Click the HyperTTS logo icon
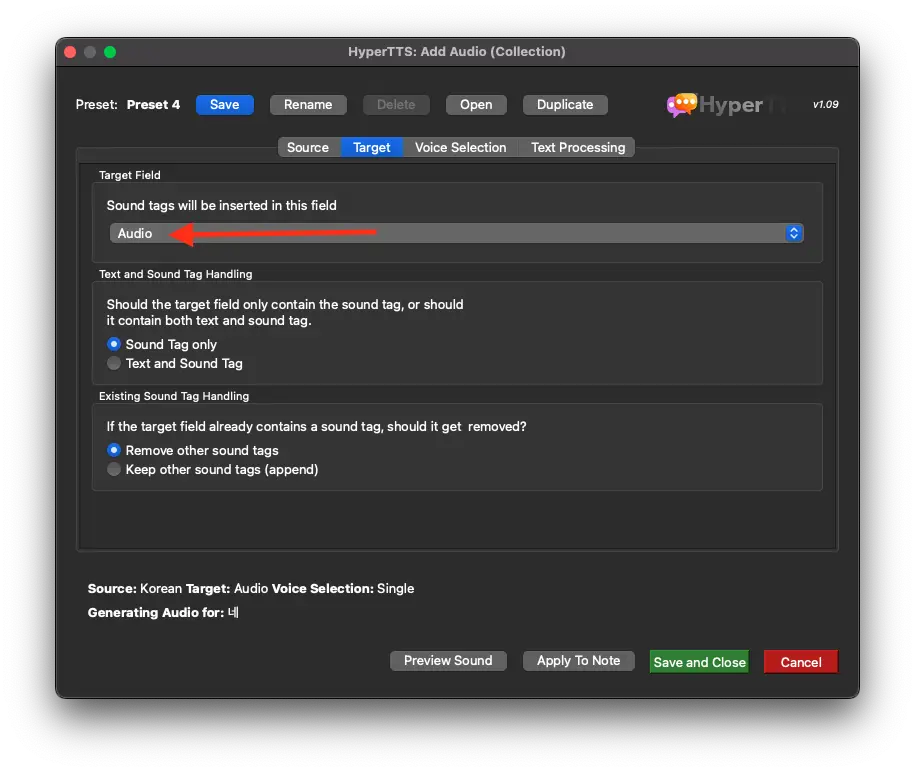915x772 pixels. [x=682, y=105]
